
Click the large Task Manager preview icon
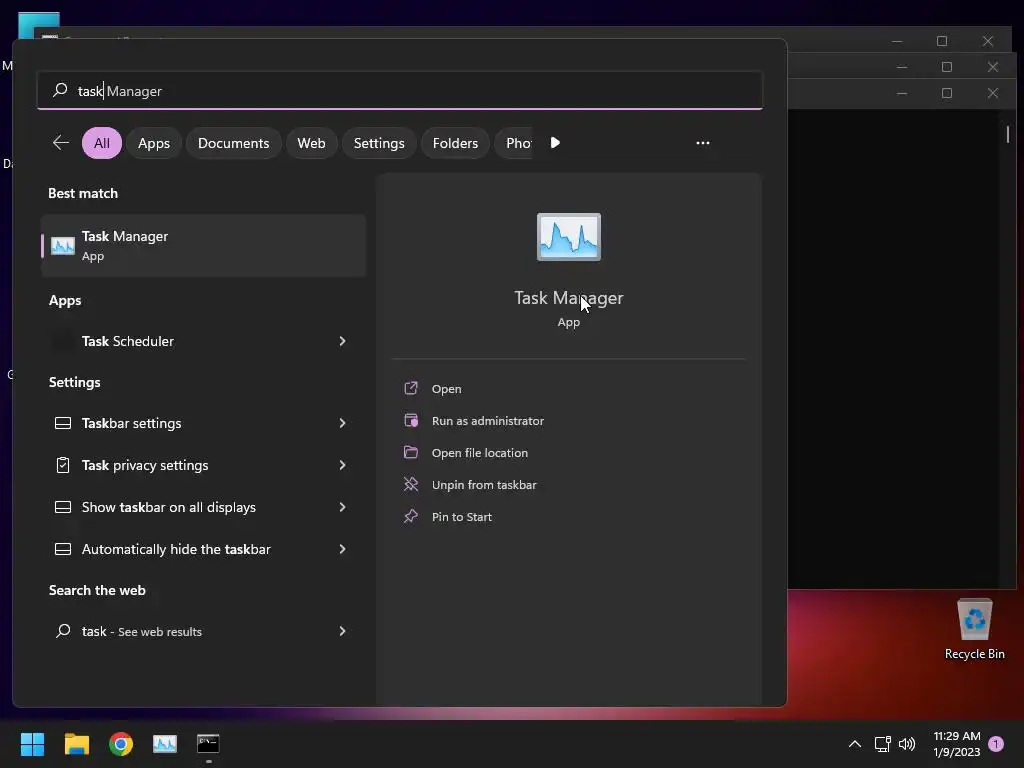point(568,237)
